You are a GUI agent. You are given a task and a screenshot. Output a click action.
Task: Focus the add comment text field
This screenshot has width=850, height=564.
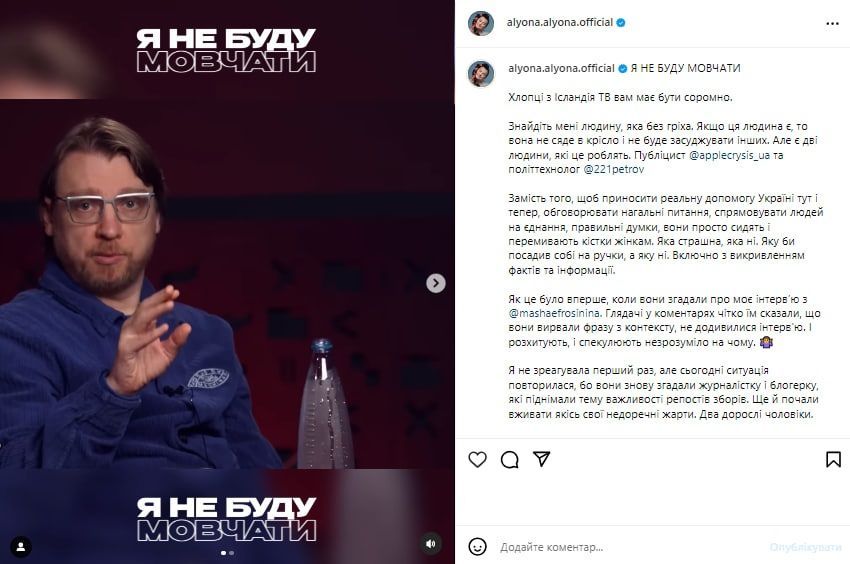point(629,547)
